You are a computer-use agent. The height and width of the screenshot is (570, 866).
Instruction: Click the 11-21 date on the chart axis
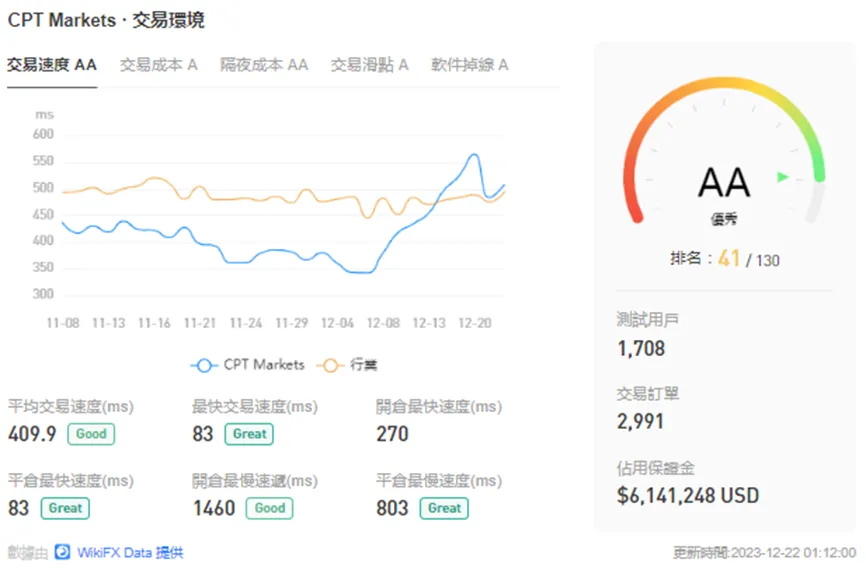[x=200, y=323]
